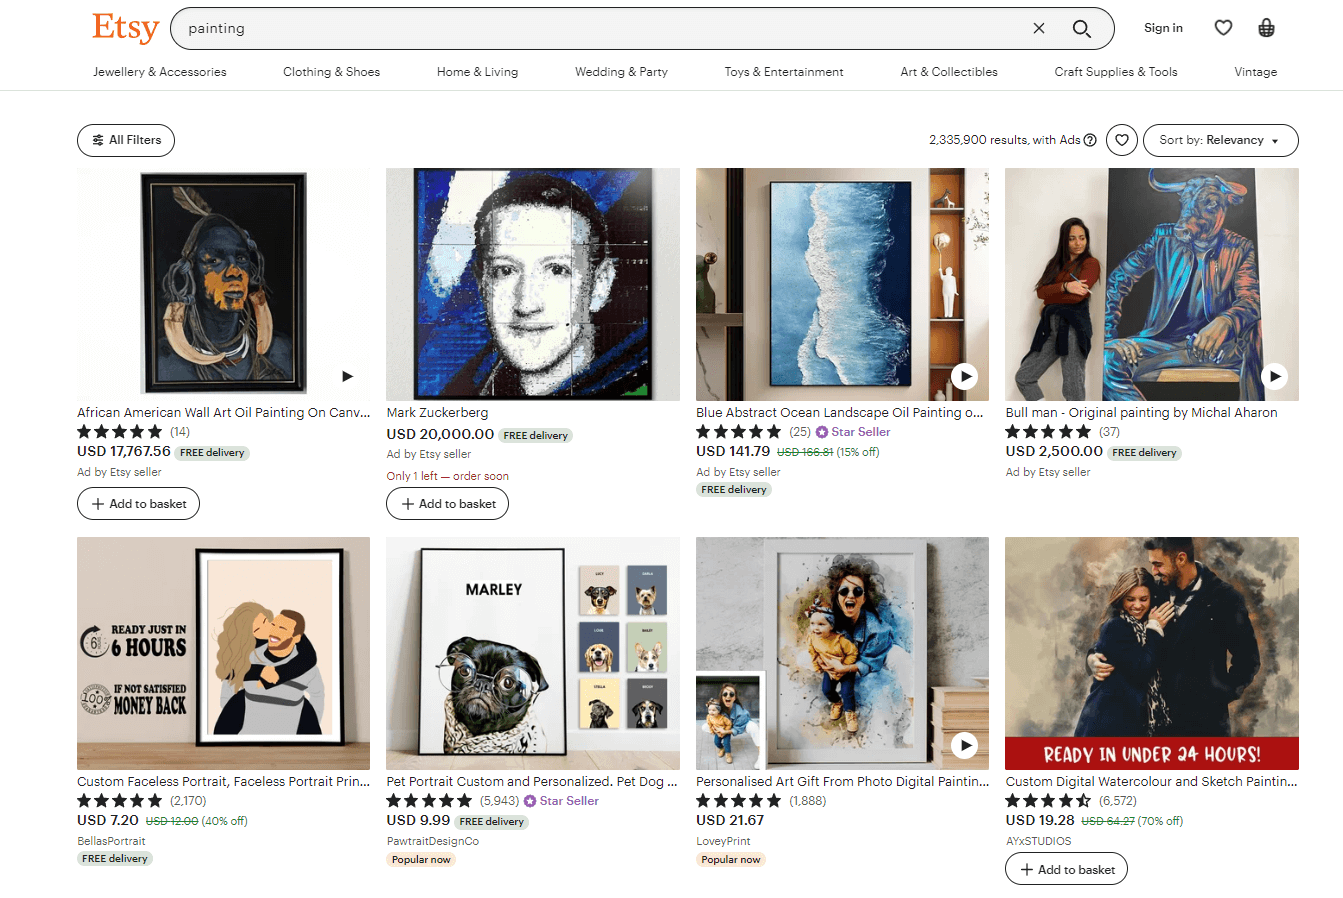1343x898 pixels.
Task: Click the Etsy logo
Action: [126, 28]
